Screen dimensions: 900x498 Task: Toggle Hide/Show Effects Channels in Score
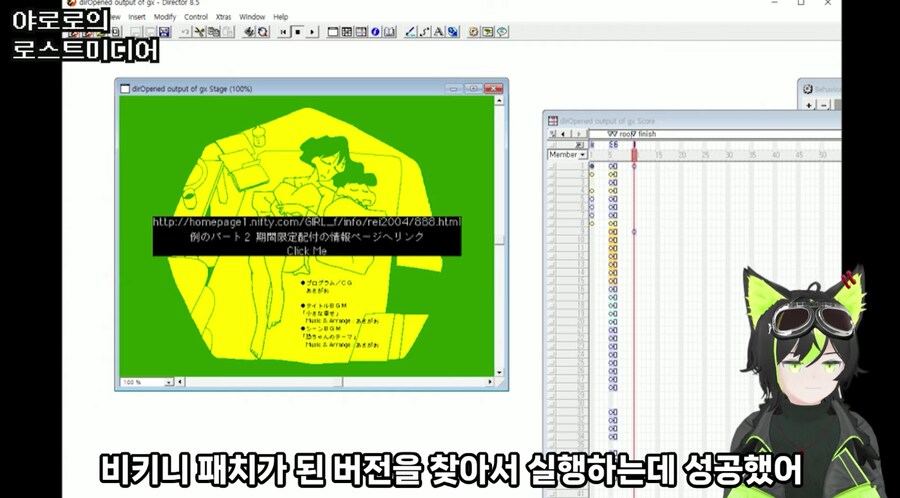tap(579, 145)
